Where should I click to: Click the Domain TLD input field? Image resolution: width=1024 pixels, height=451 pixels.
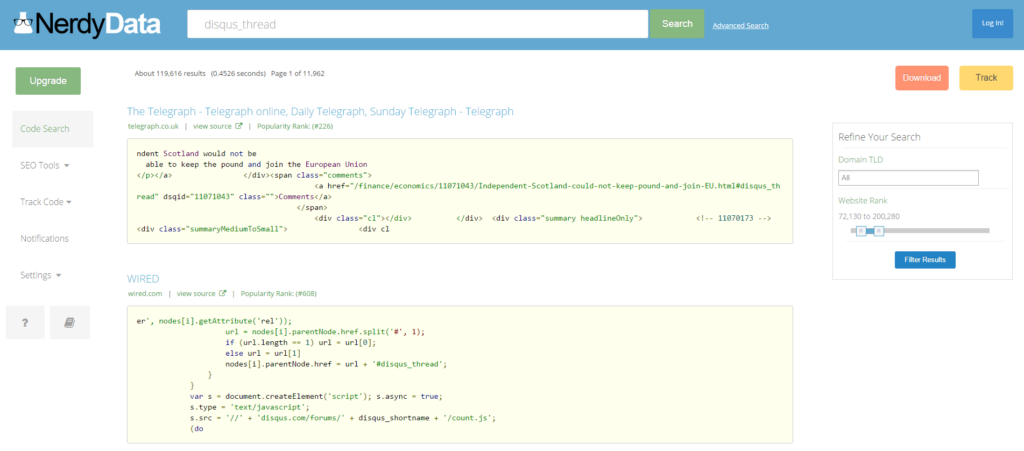point(908,178)
